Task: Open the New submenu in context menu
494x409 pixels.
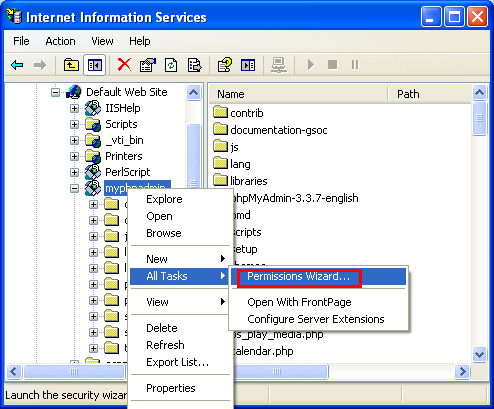Action: 180,259
